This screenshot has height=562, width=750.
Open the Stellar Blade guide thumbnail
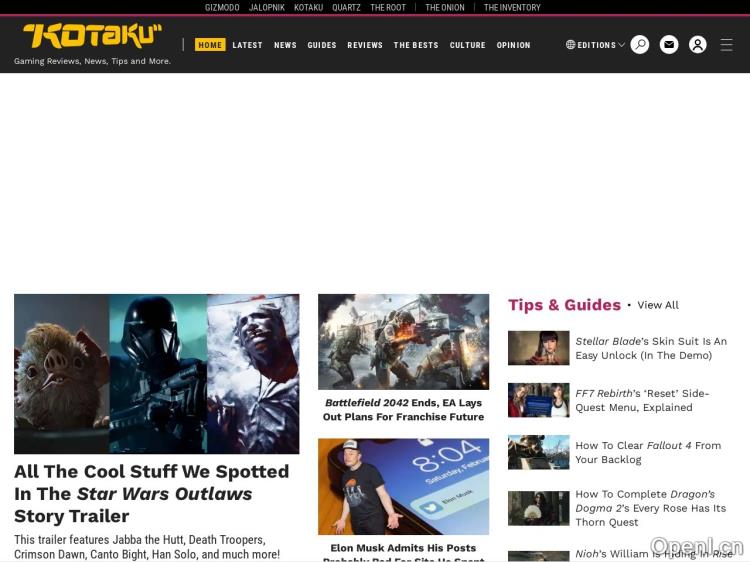click(x=538, y=348)
